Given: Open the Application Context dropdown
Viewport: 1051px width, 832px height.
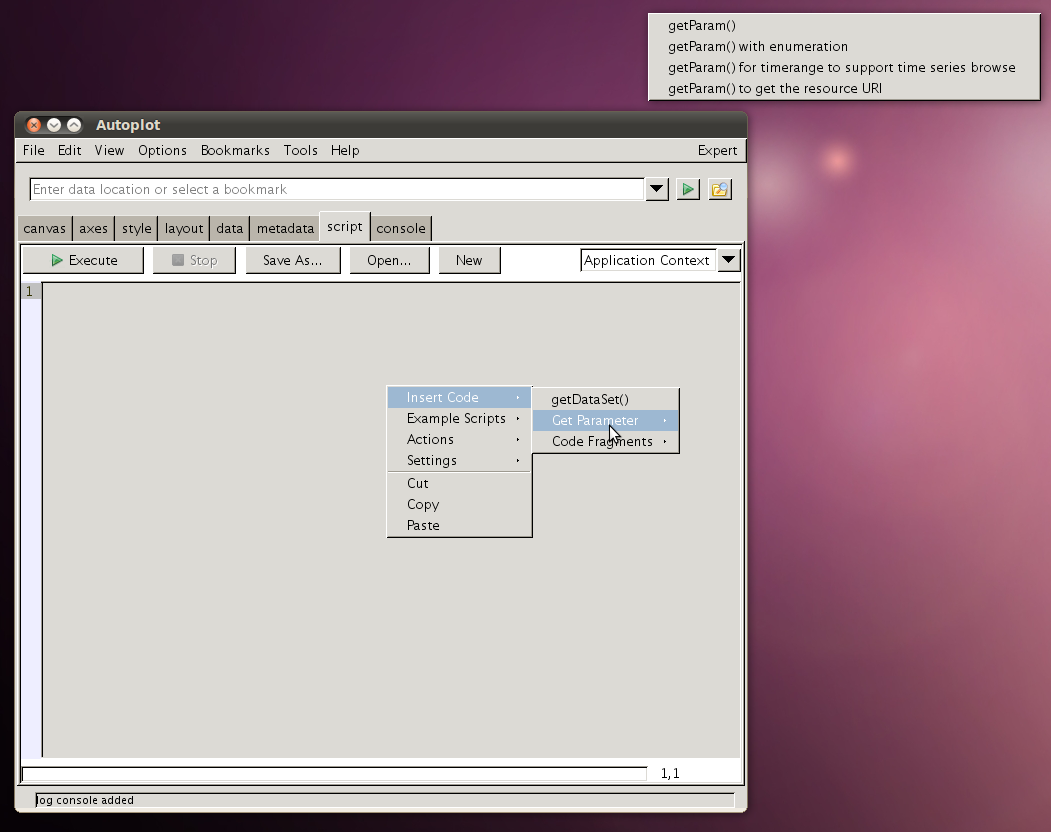Looking at the screenshot, I should point(729,259).
